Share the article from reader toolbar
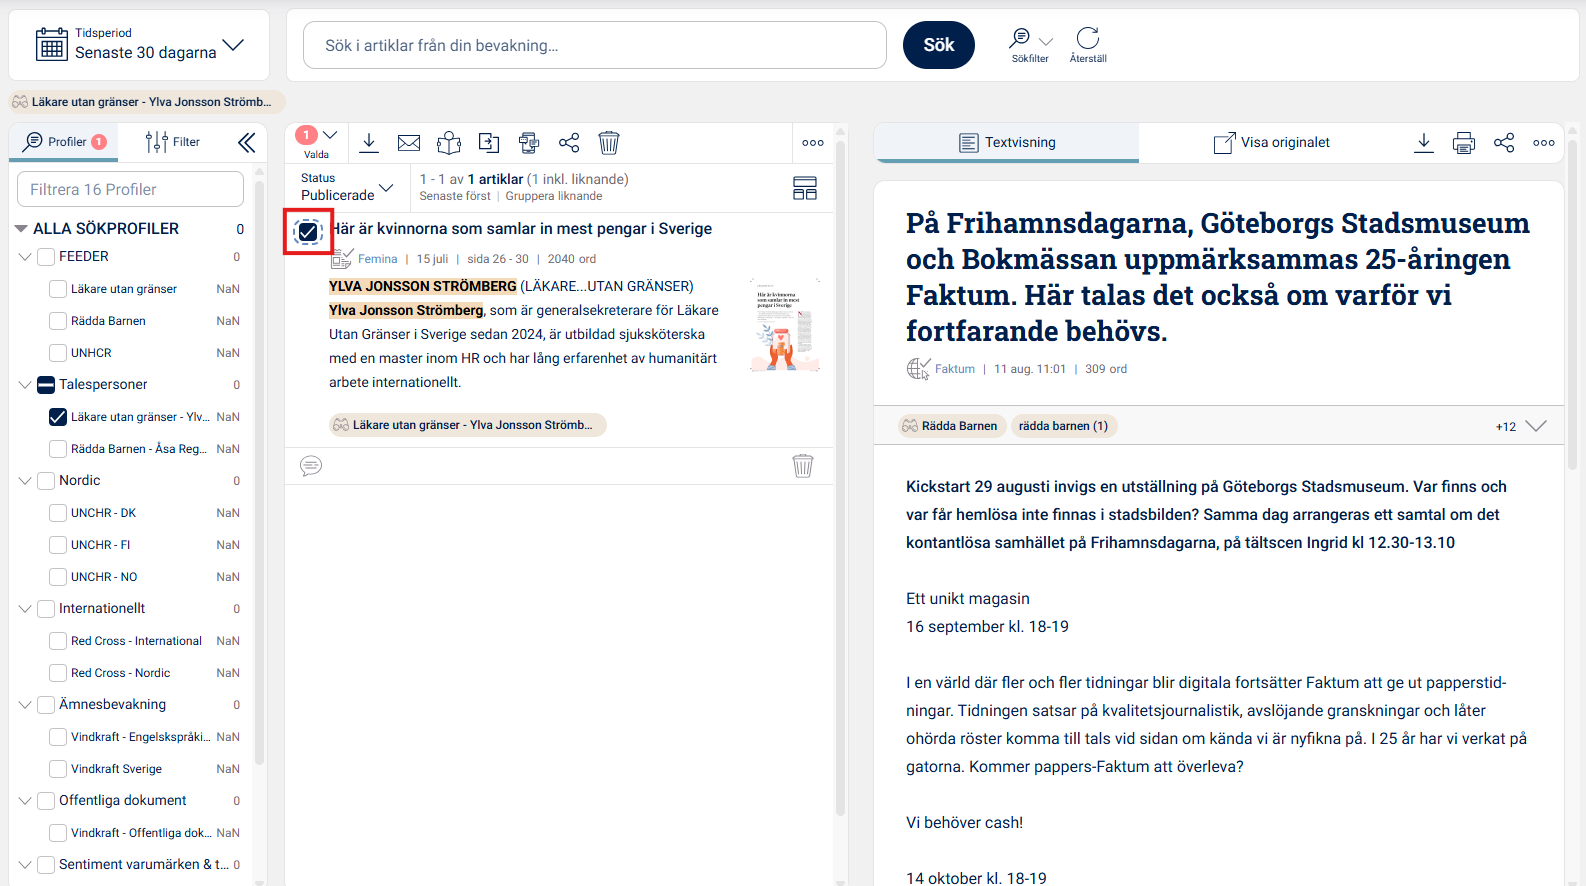 point(1504,143)
